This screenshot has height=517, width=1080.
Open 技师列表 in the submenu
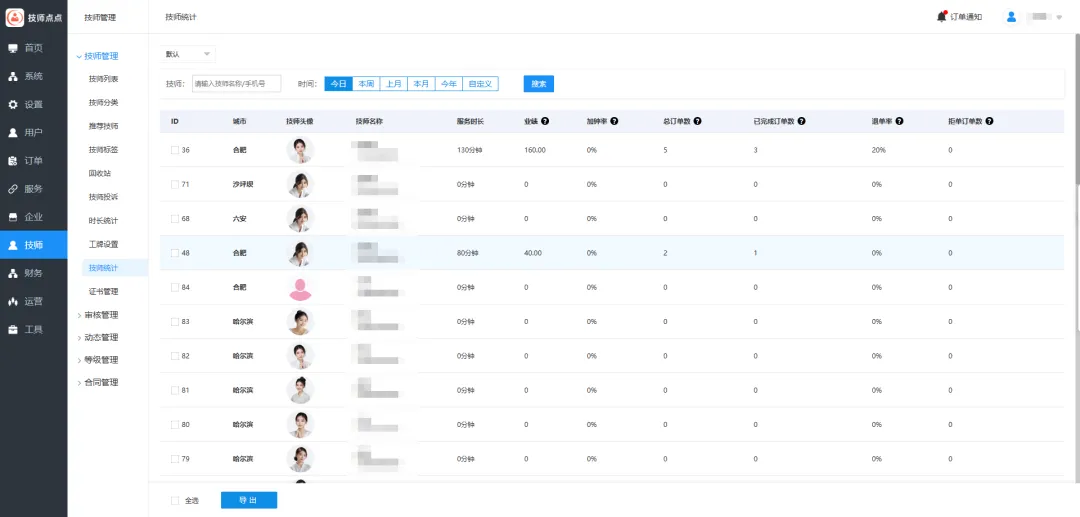[103, 79]
